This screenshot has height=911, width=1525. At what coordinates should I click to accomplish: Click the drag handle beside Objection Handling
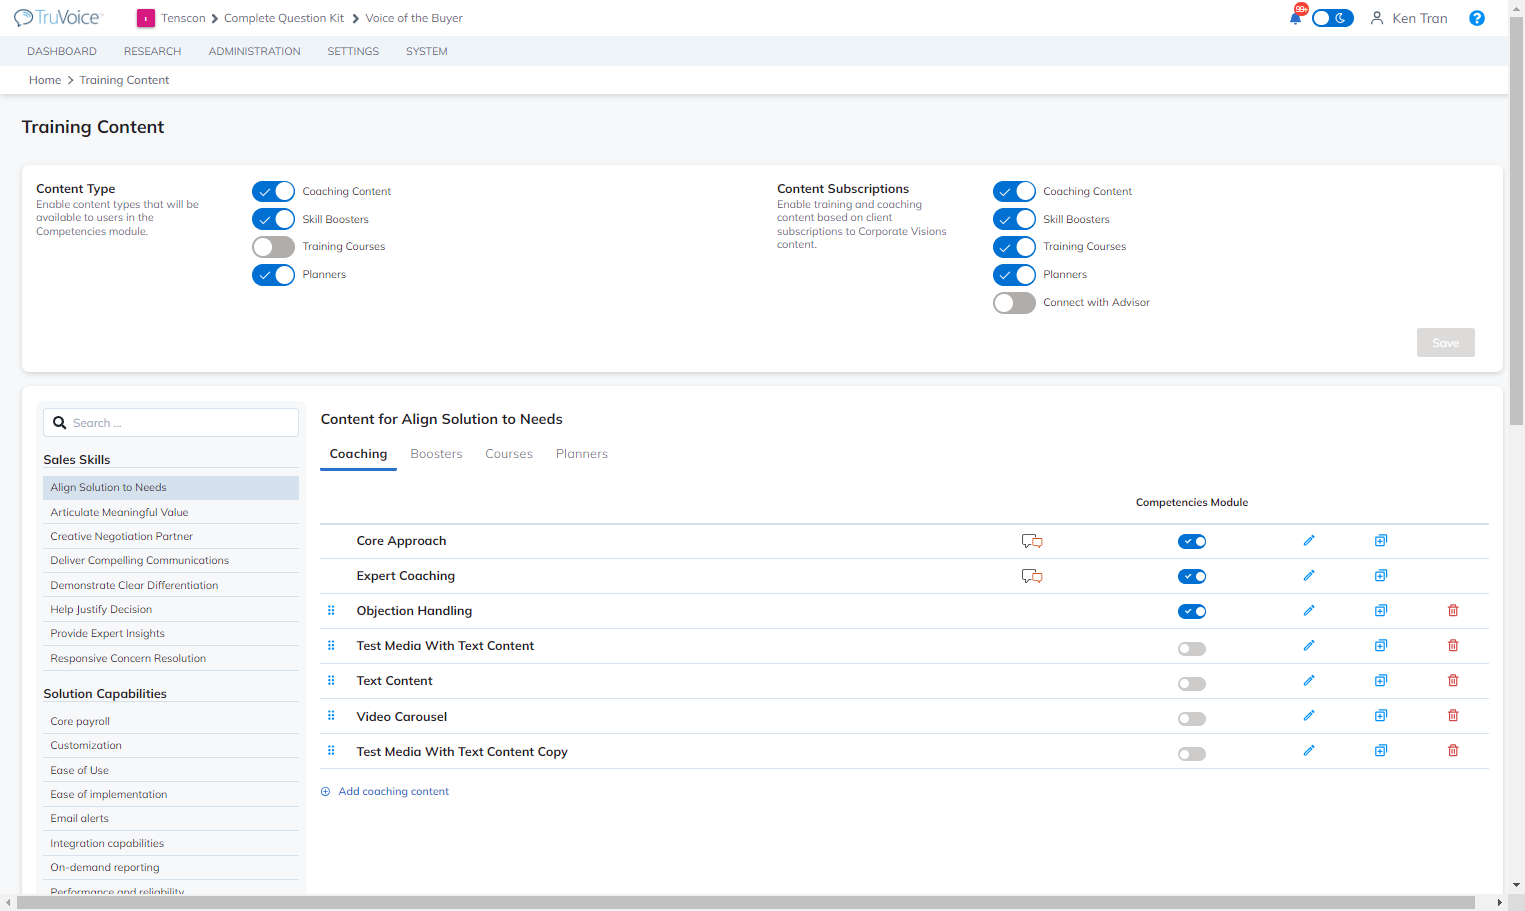pos(331,611)
